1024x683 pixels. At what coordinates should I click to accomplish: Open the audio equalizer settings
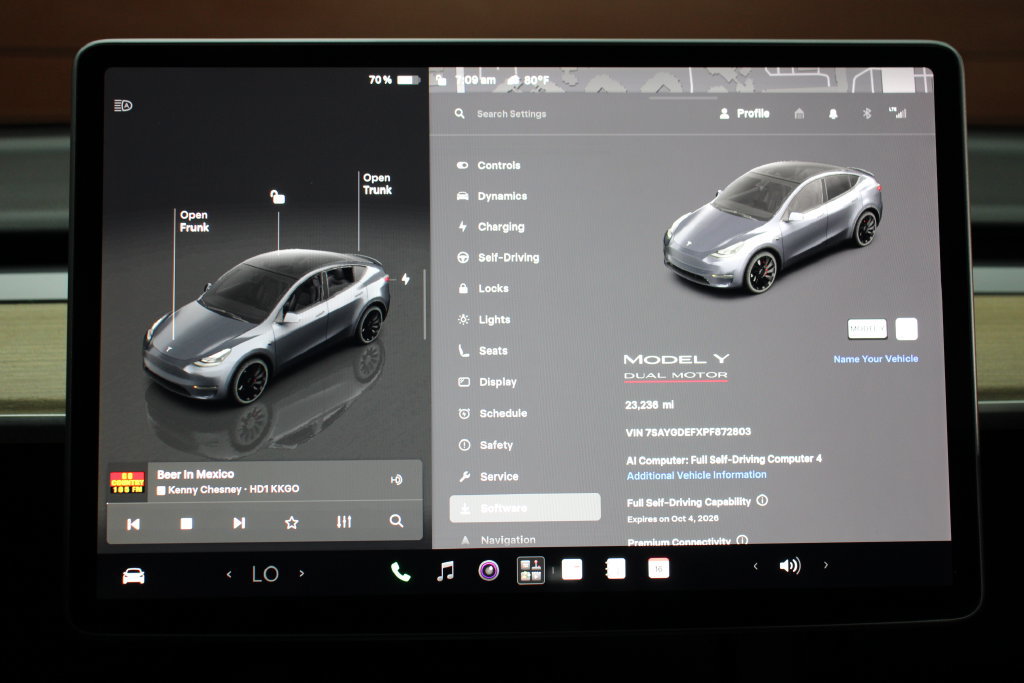click(x=344, y=522)
